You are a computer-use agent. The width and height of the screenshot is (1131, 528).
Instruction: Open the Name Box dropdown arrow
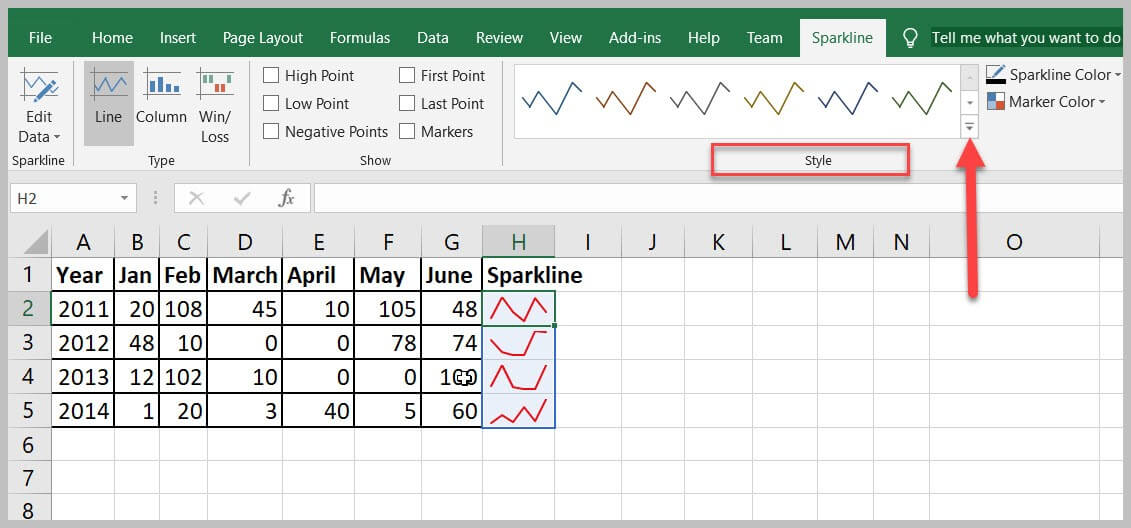pyautogui.click(x=124, y=199)
